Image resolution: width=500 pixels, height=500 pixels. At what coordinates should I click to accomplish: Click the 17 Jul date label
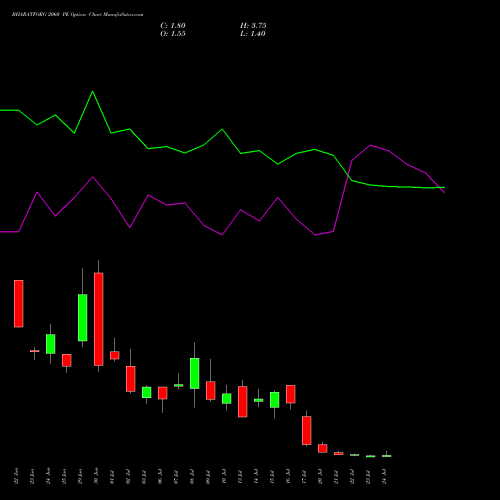pyautogui.click(x=304, y=476)
